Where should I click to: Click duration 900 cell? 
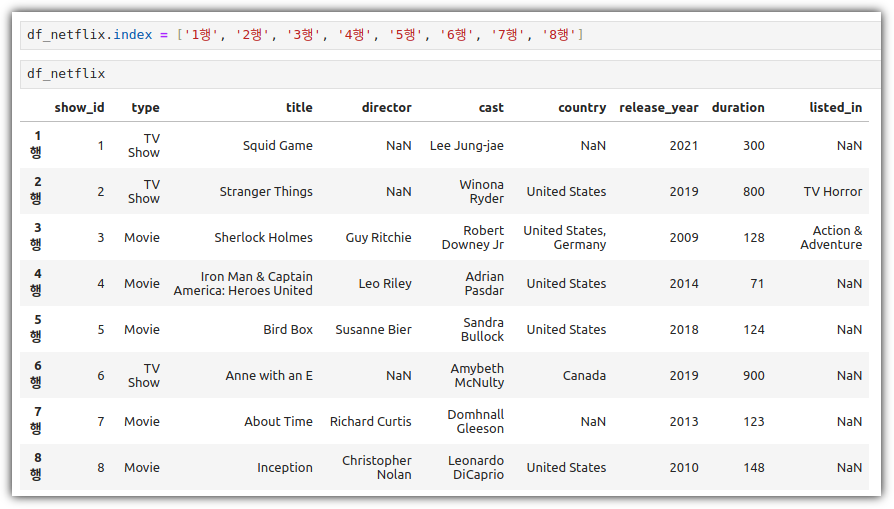[x=754, y=376]
